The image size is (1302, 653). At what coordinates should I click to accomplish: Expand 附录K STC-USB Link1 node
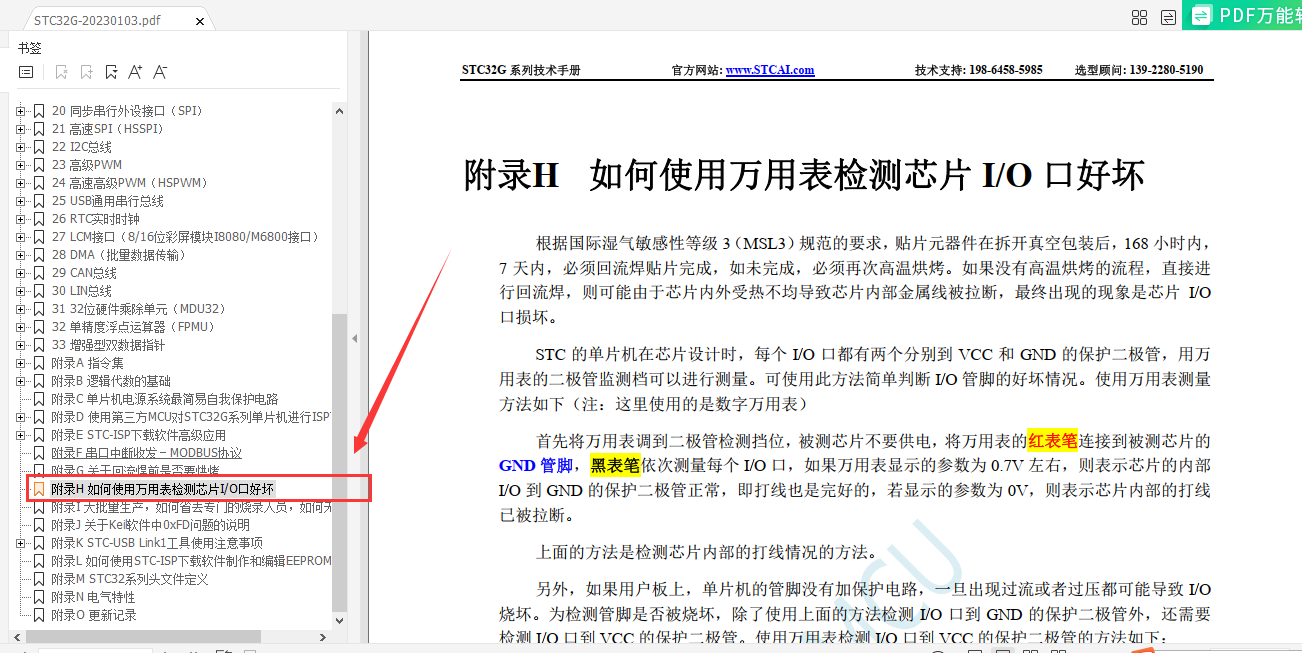point(20,543)
